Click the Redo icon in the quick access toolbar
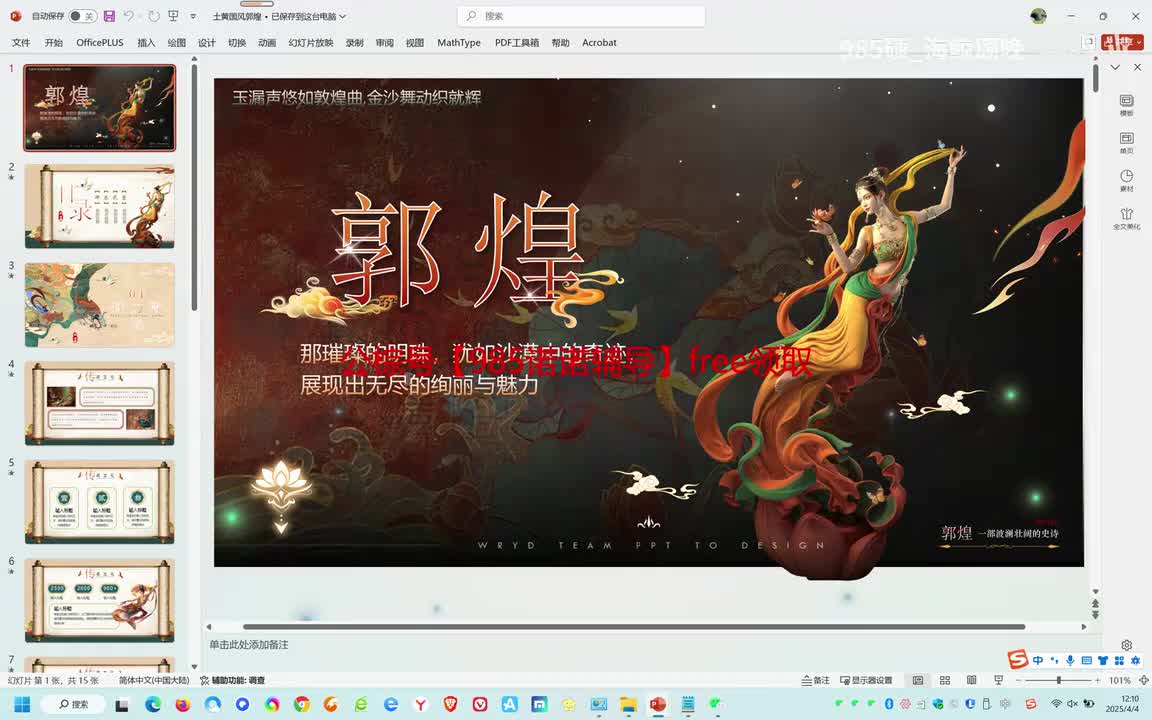The width and height of the screenshot is (1152, 720). [x=153, y=16]
